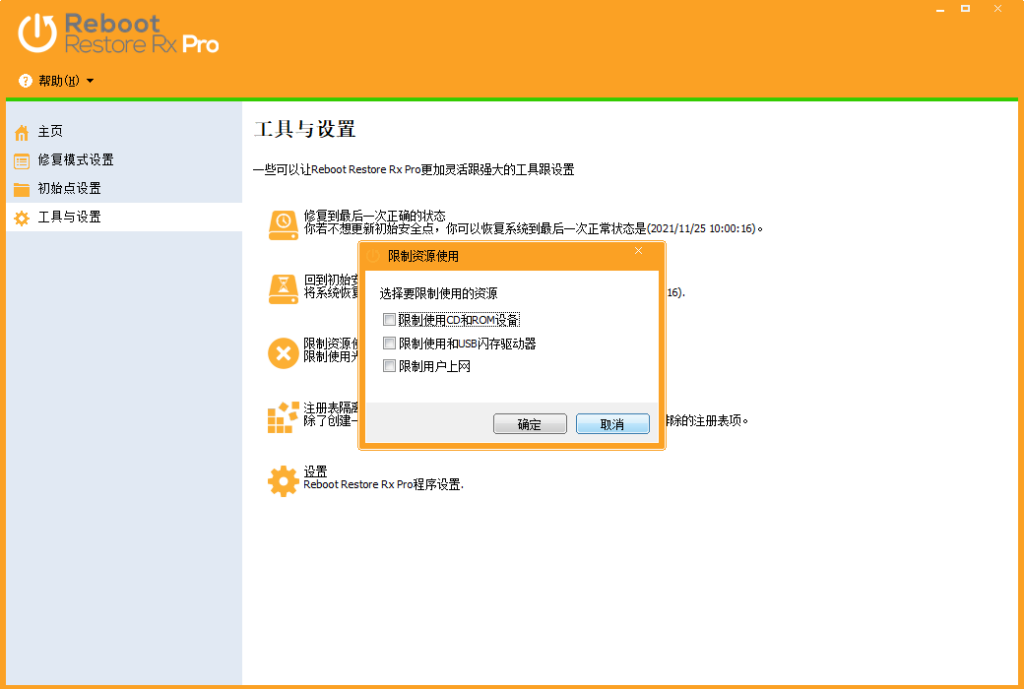Click the 工具与设置 gear icon in sidebar
Screen dimensions: 1024x689
(20, 216)
